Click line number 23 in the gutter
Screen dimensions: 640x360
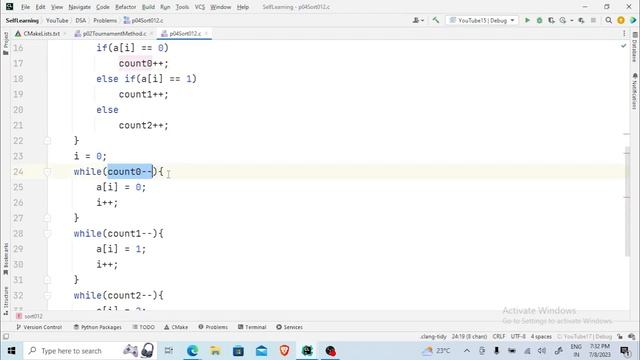18,156
